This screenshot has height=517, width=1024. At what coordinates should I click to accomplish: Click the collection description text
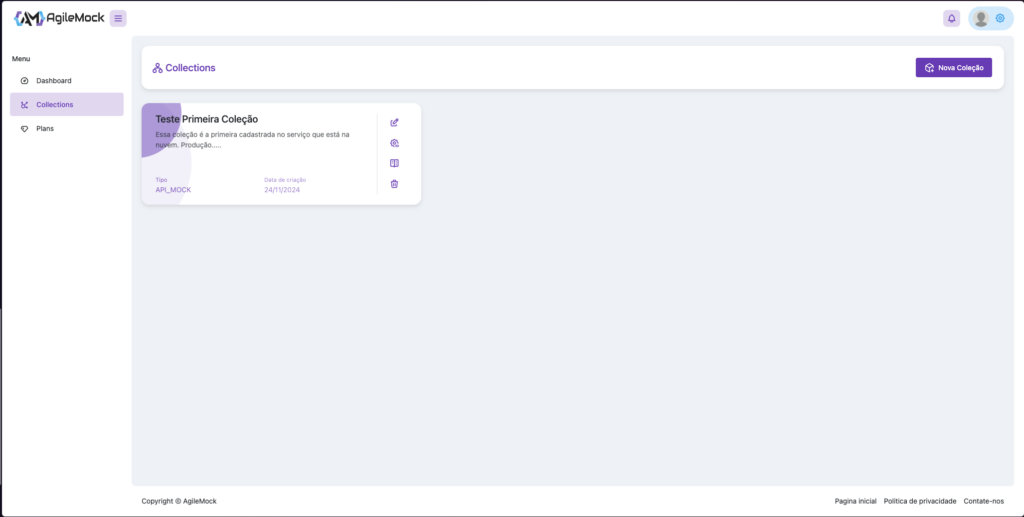tap(252, 140)
